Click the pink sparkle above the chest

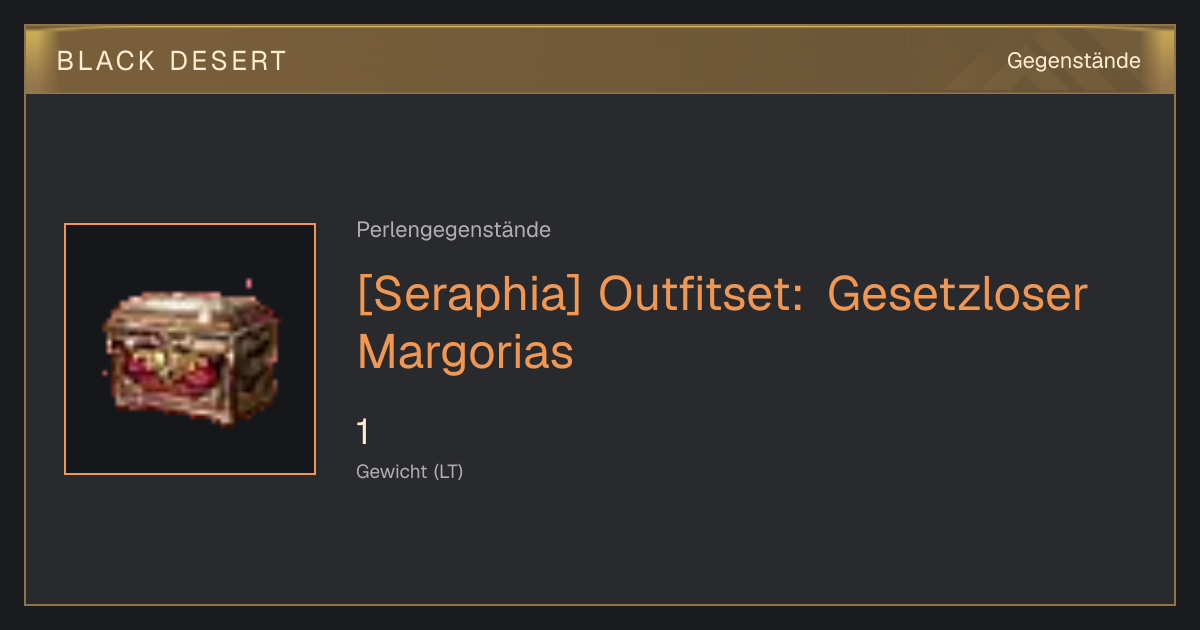click(x=249, y=284)
